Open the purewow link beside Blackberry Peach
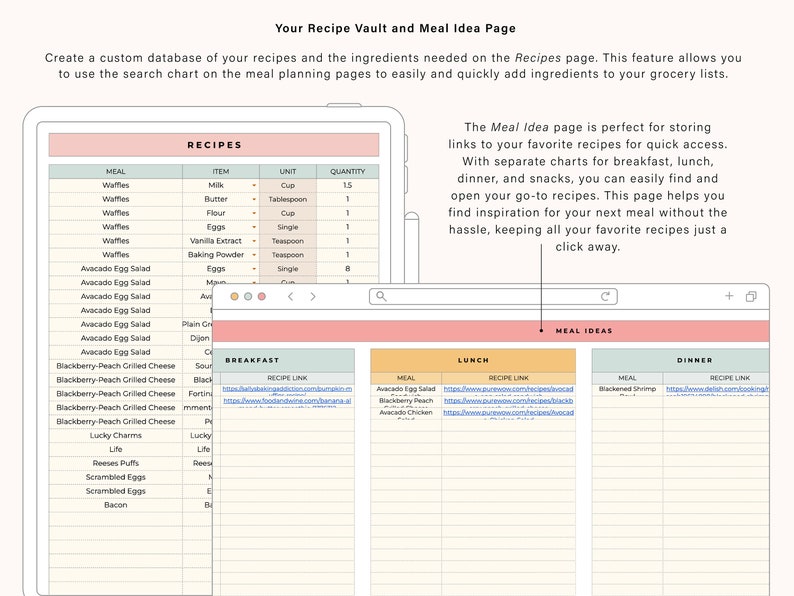 click(x=508, y=401)
